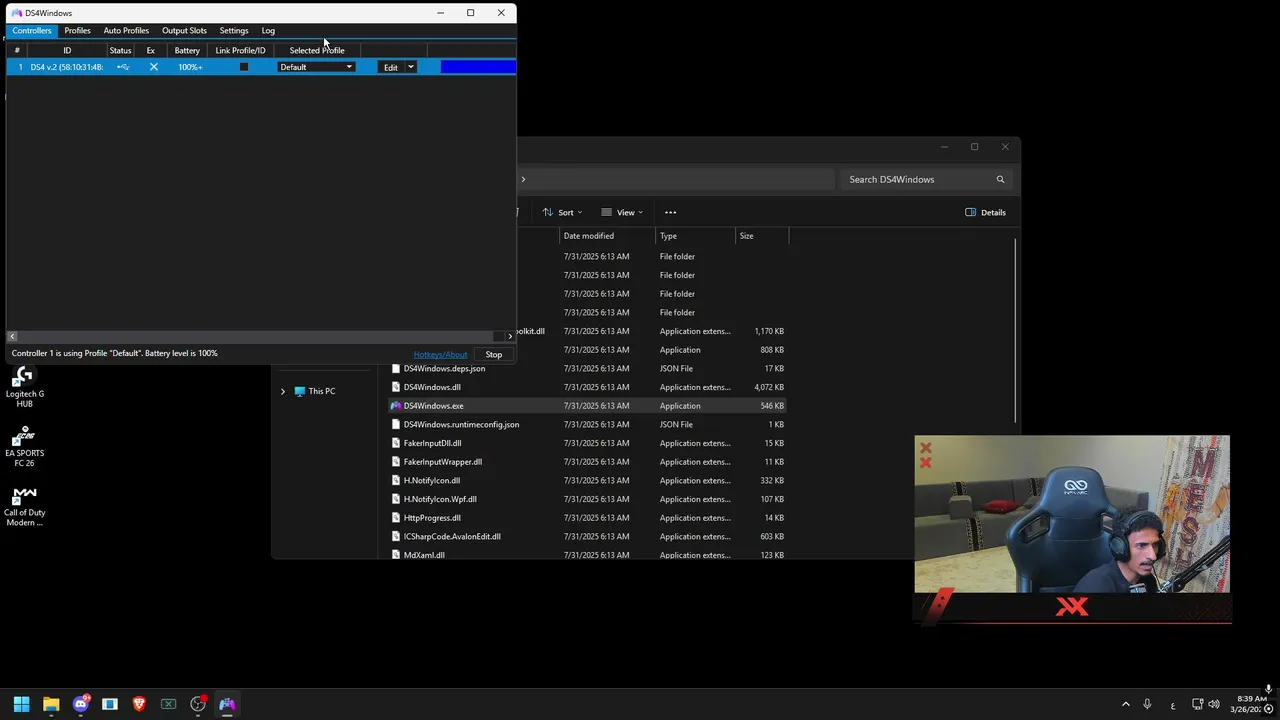
Task: Open the Call of Duty Modern desktop shortcut
Action: [25, 506]
